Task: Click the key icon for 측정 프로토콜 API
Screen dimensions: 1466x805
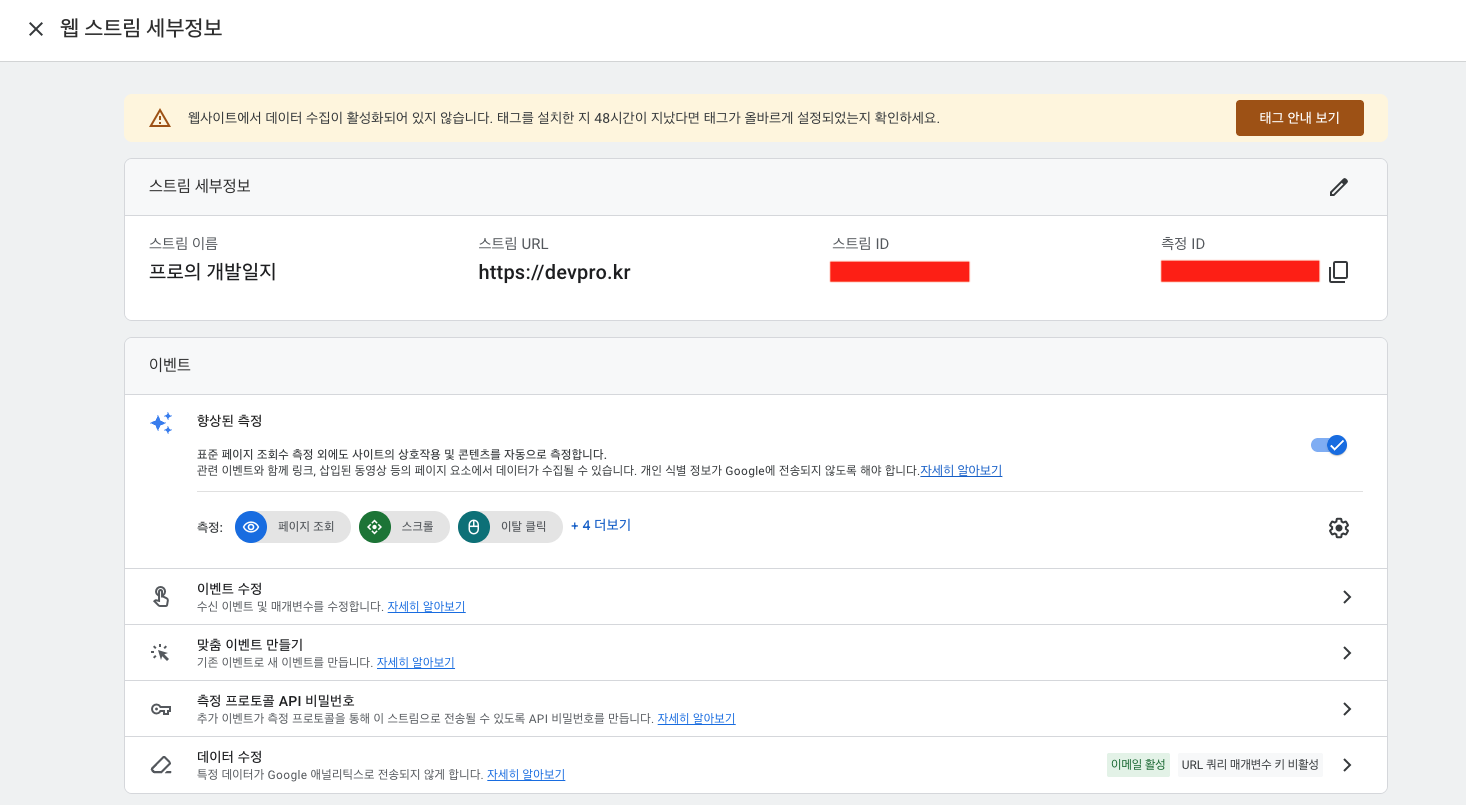Action: point(161,709)
